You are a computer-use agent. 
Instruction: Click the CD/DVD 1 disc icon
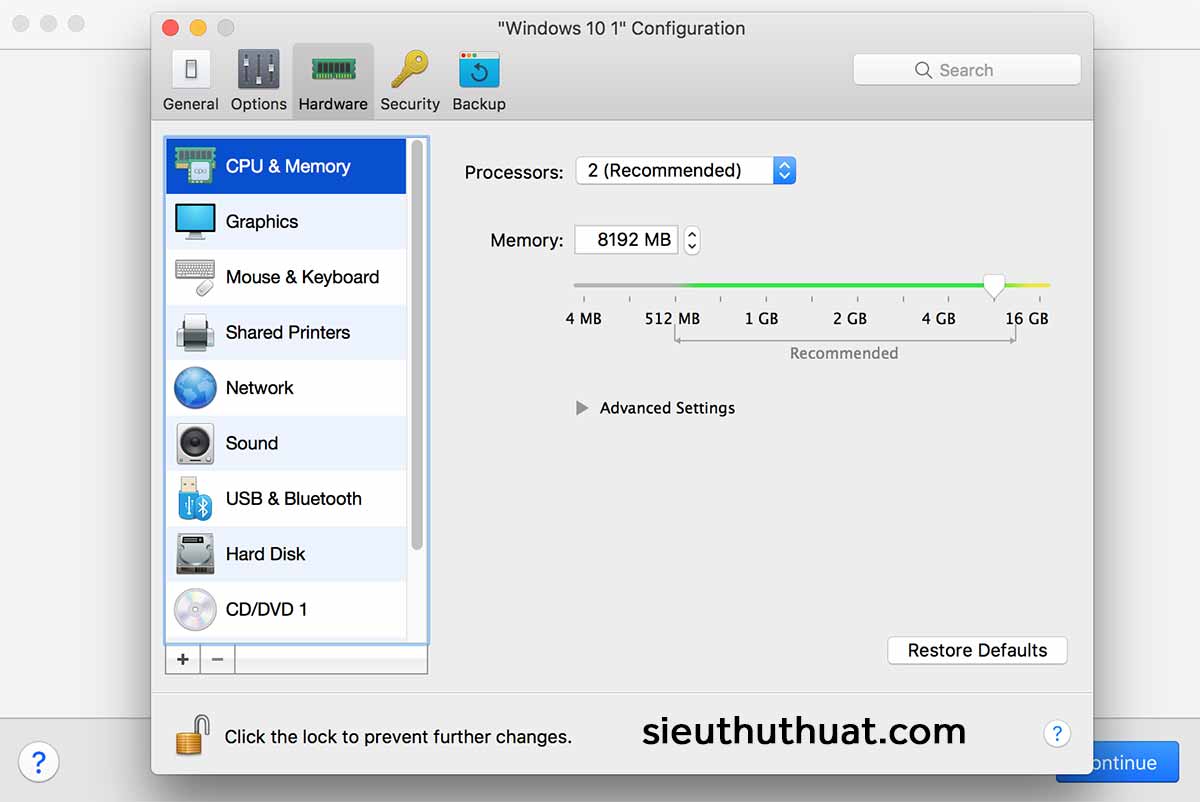[x=195, y=609]
